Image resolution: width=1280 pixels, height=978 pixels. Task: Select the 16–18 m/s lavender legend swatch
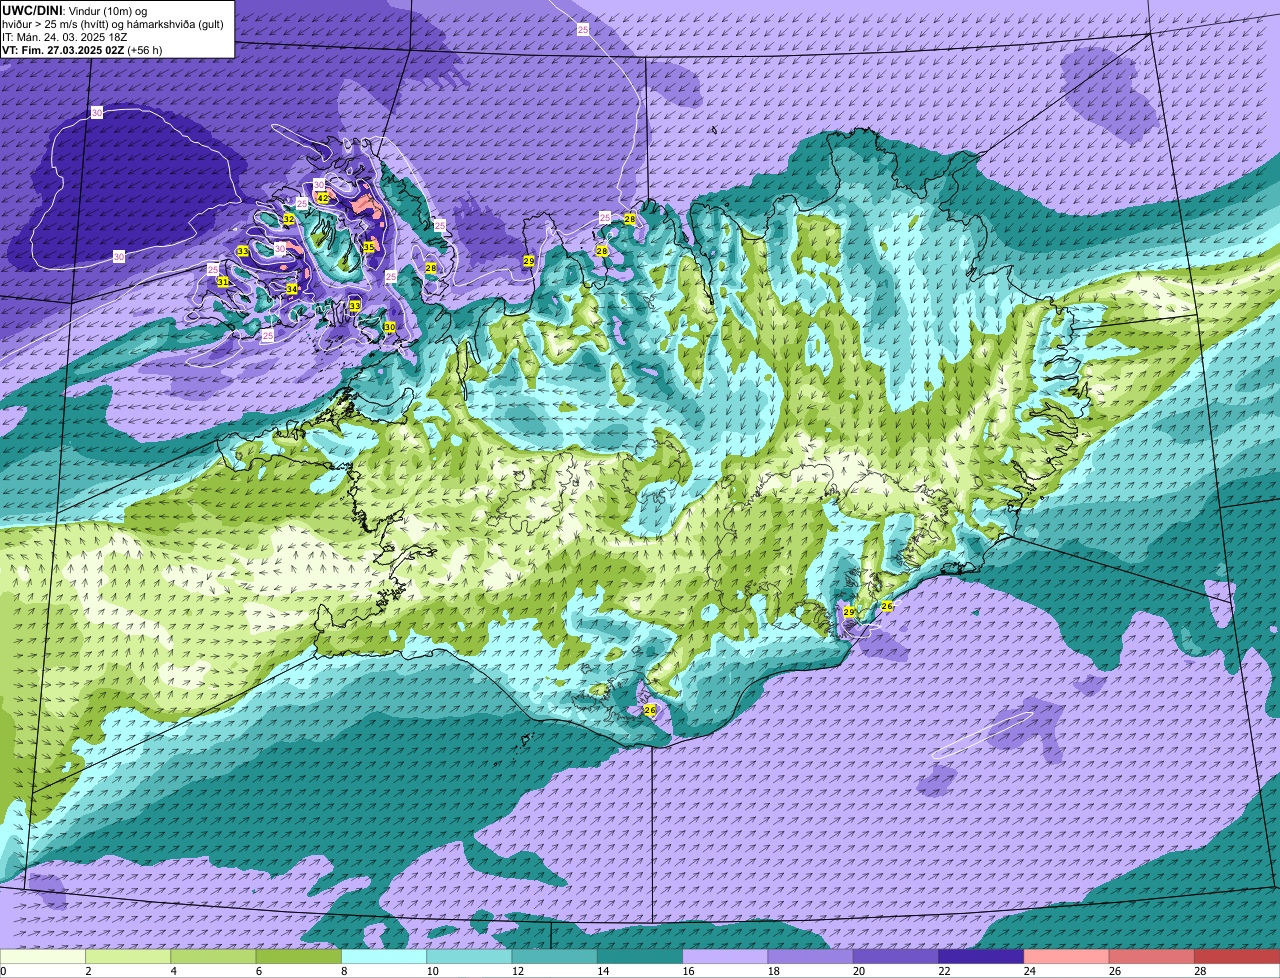[725, 956]
